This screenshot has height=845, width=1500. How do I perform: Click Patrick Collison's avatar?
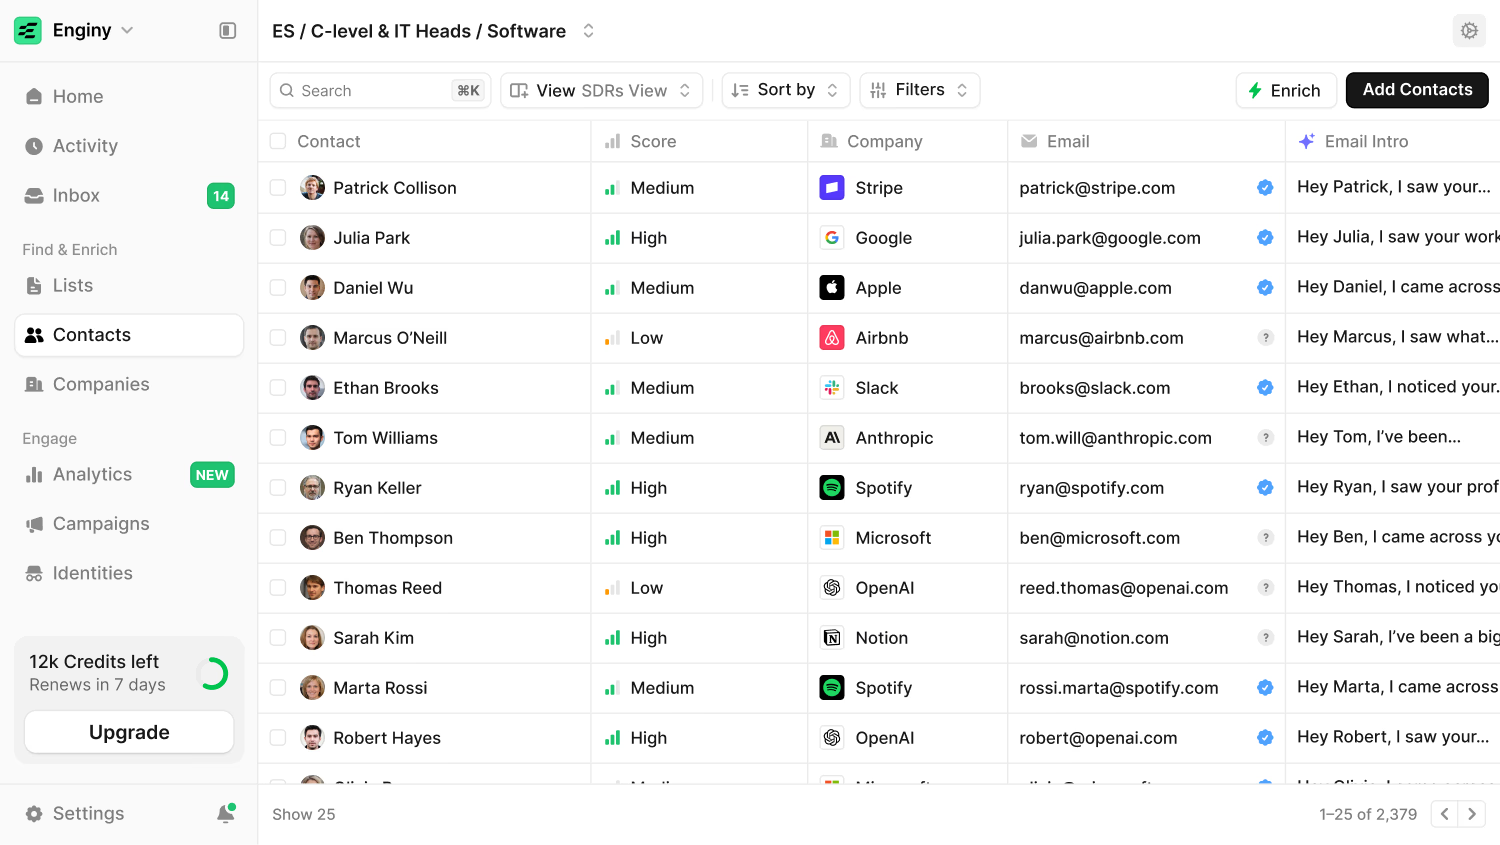click(x=313, y=188)
